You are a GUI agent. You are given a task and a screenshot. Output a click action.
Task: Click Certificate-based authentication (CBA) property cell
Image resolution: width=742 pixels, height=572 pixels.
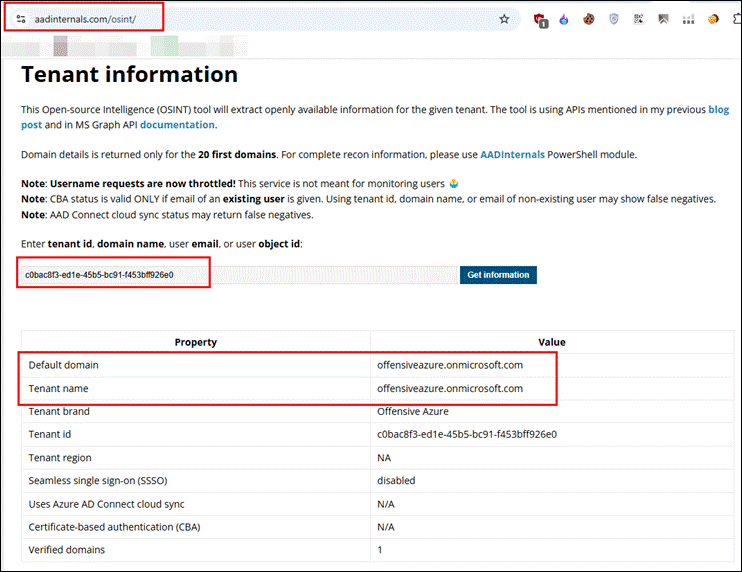coord(195,527)
